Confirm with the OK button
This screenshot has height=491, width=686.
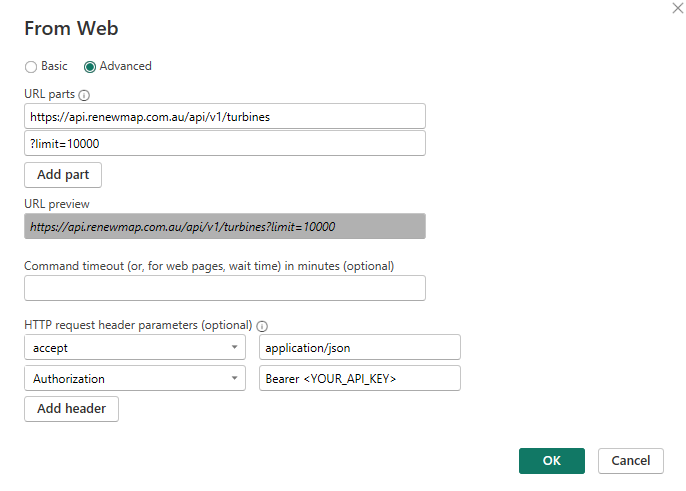[552, 460]
